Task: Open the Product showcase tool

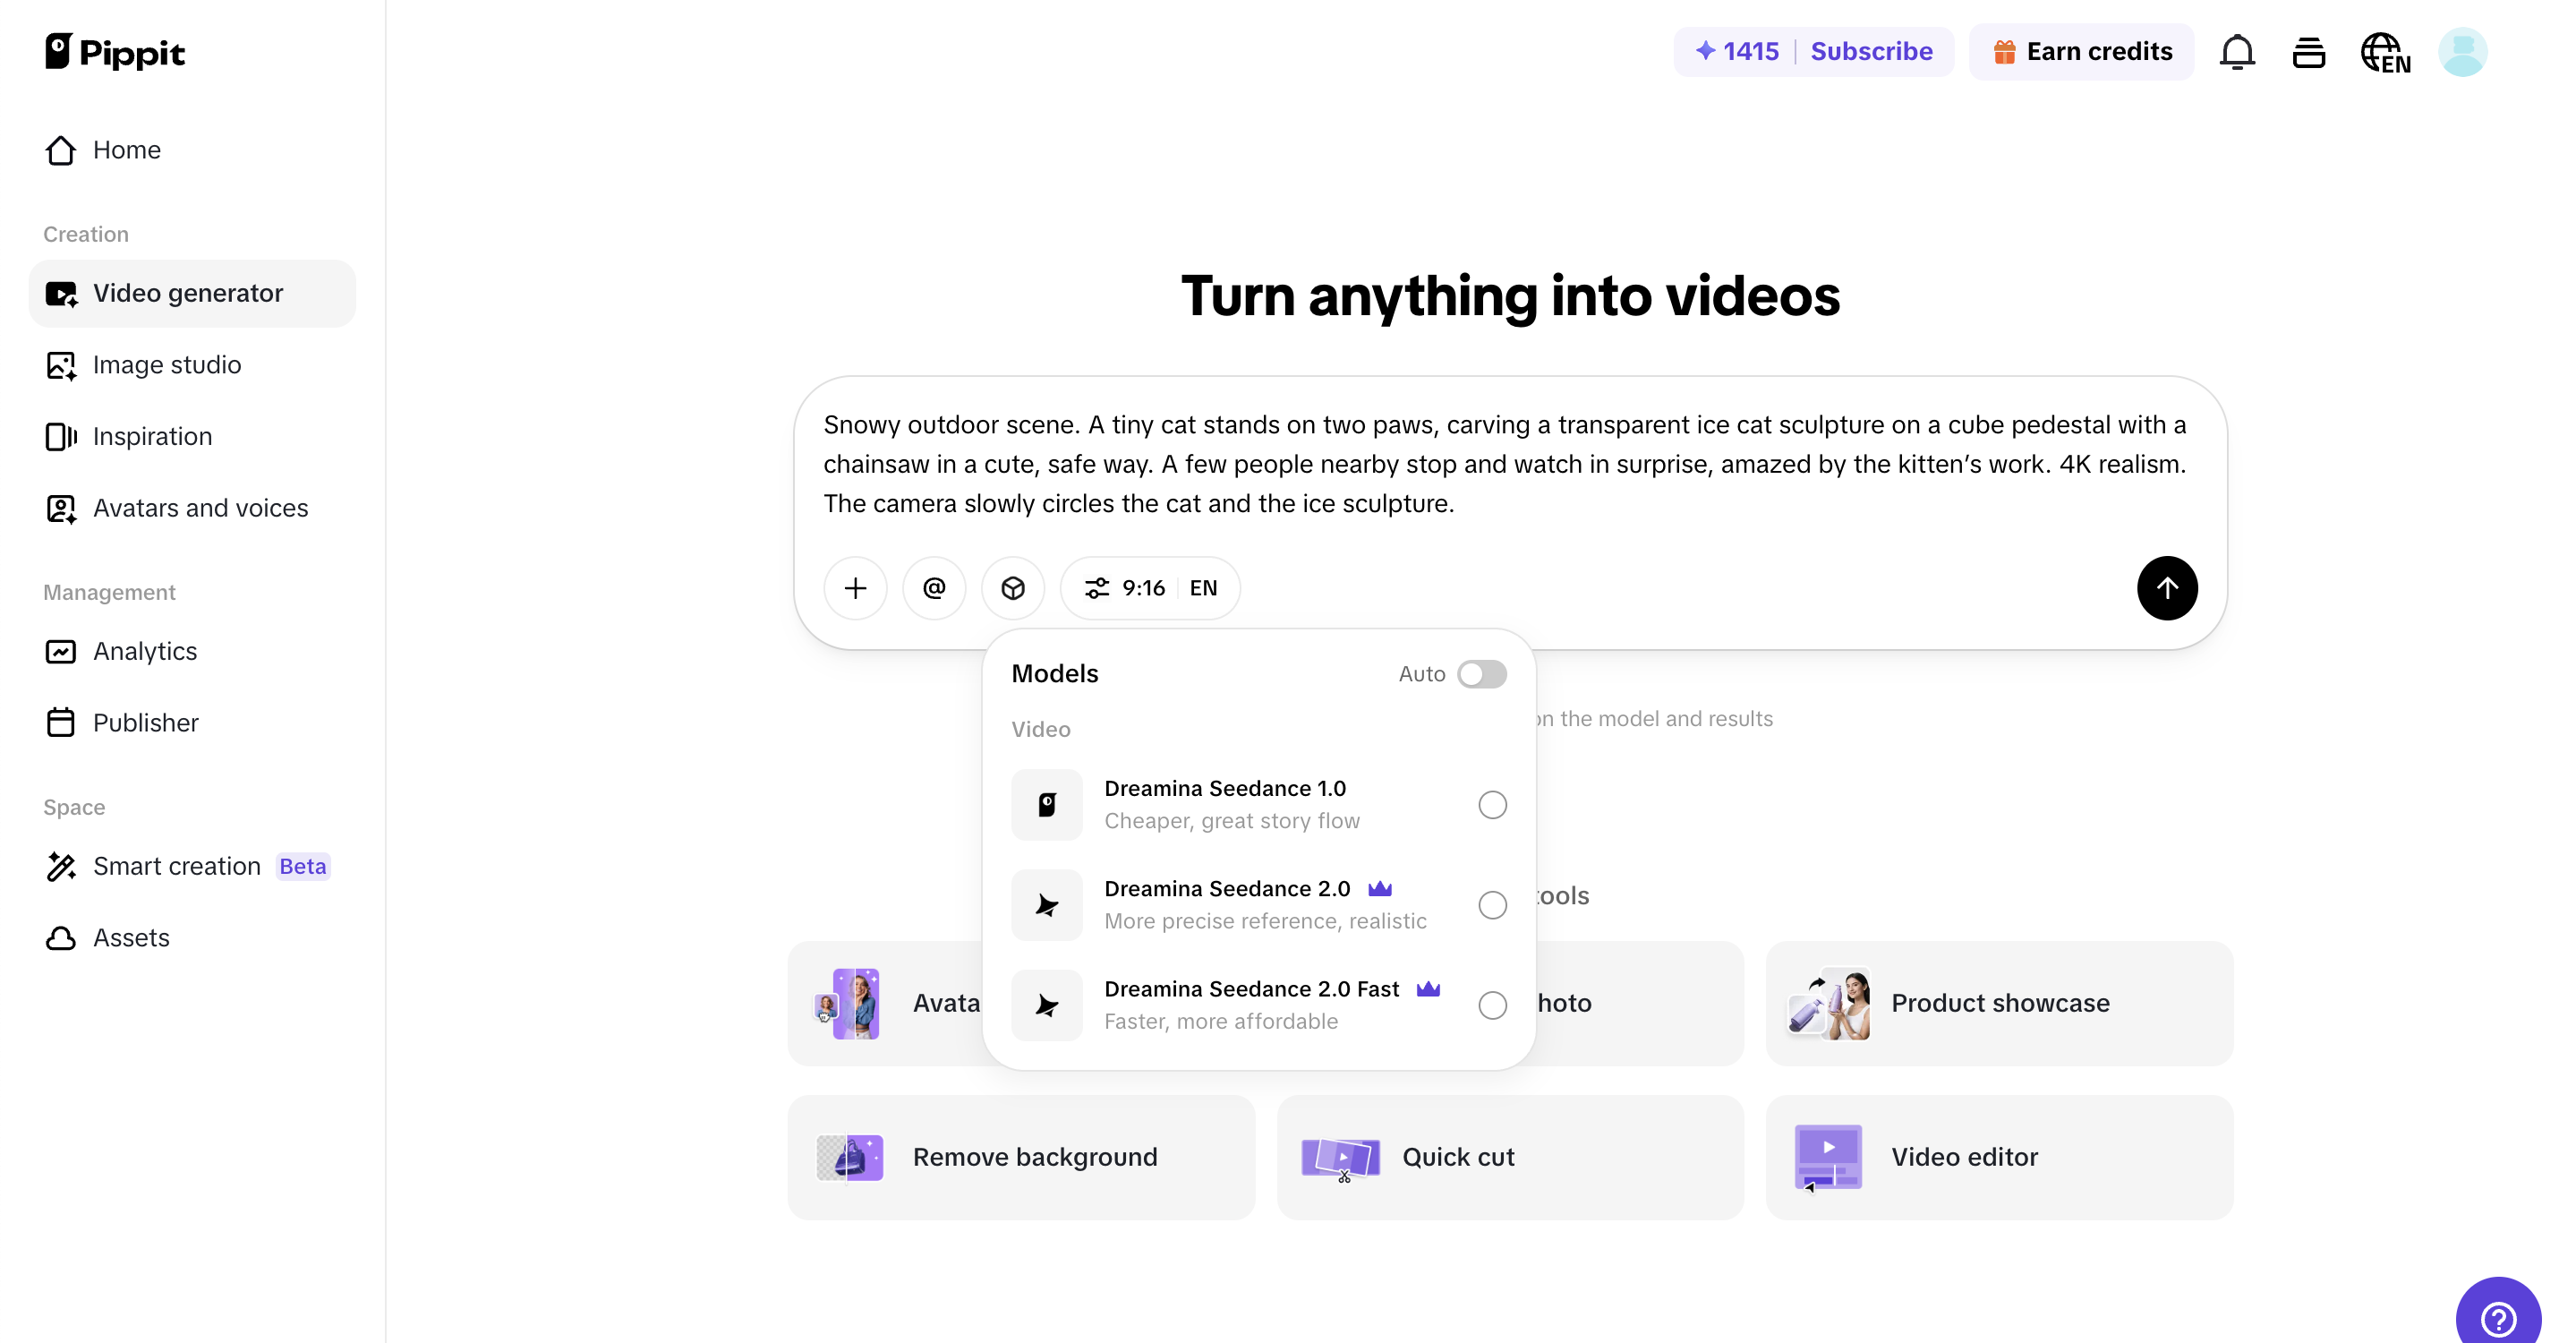Action: coord(1999,1003)
